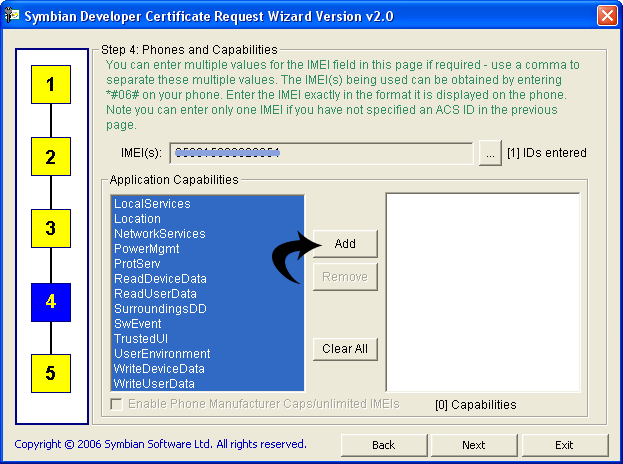Click the wizard step 1 box
The width and height of the screenshot is (623, 464).
[51, 85]
